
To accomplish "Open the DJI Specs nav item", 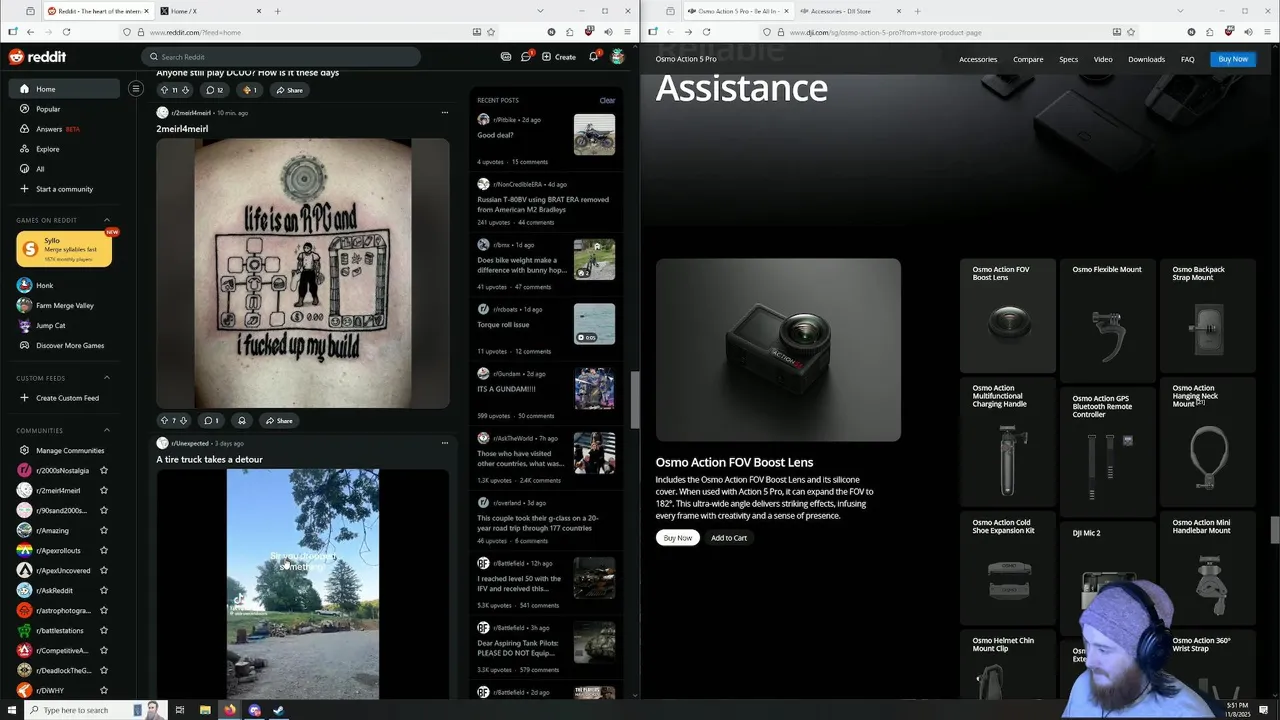I will (1069, 59).
